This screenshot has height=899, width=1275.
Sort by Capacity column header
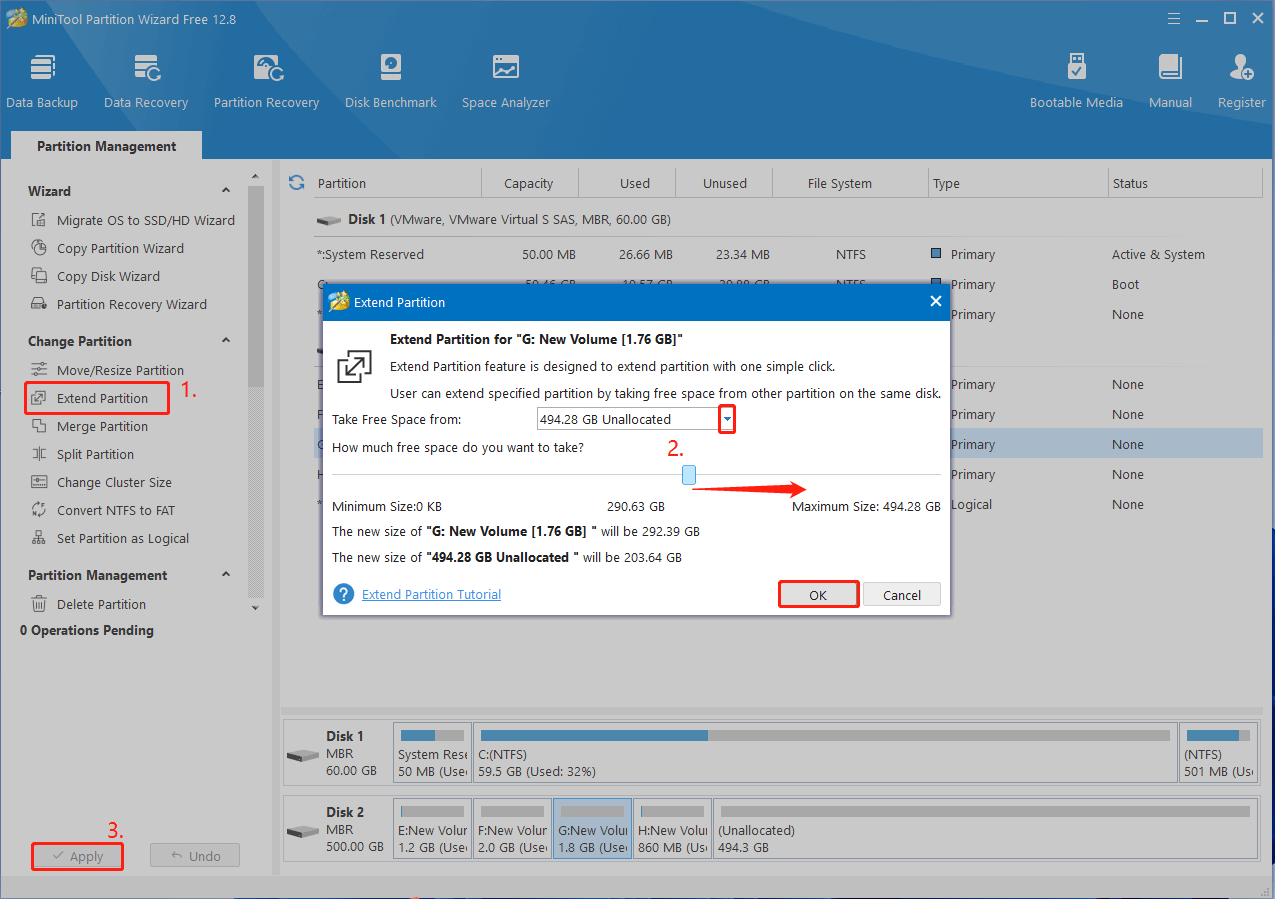coord(529,183)
